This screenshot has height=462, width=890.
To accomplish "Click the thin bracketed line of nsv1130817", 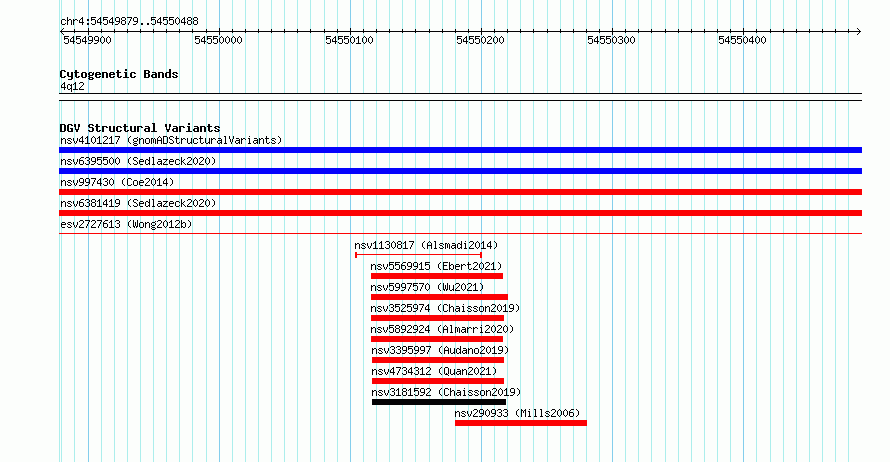I will [419, 255].
